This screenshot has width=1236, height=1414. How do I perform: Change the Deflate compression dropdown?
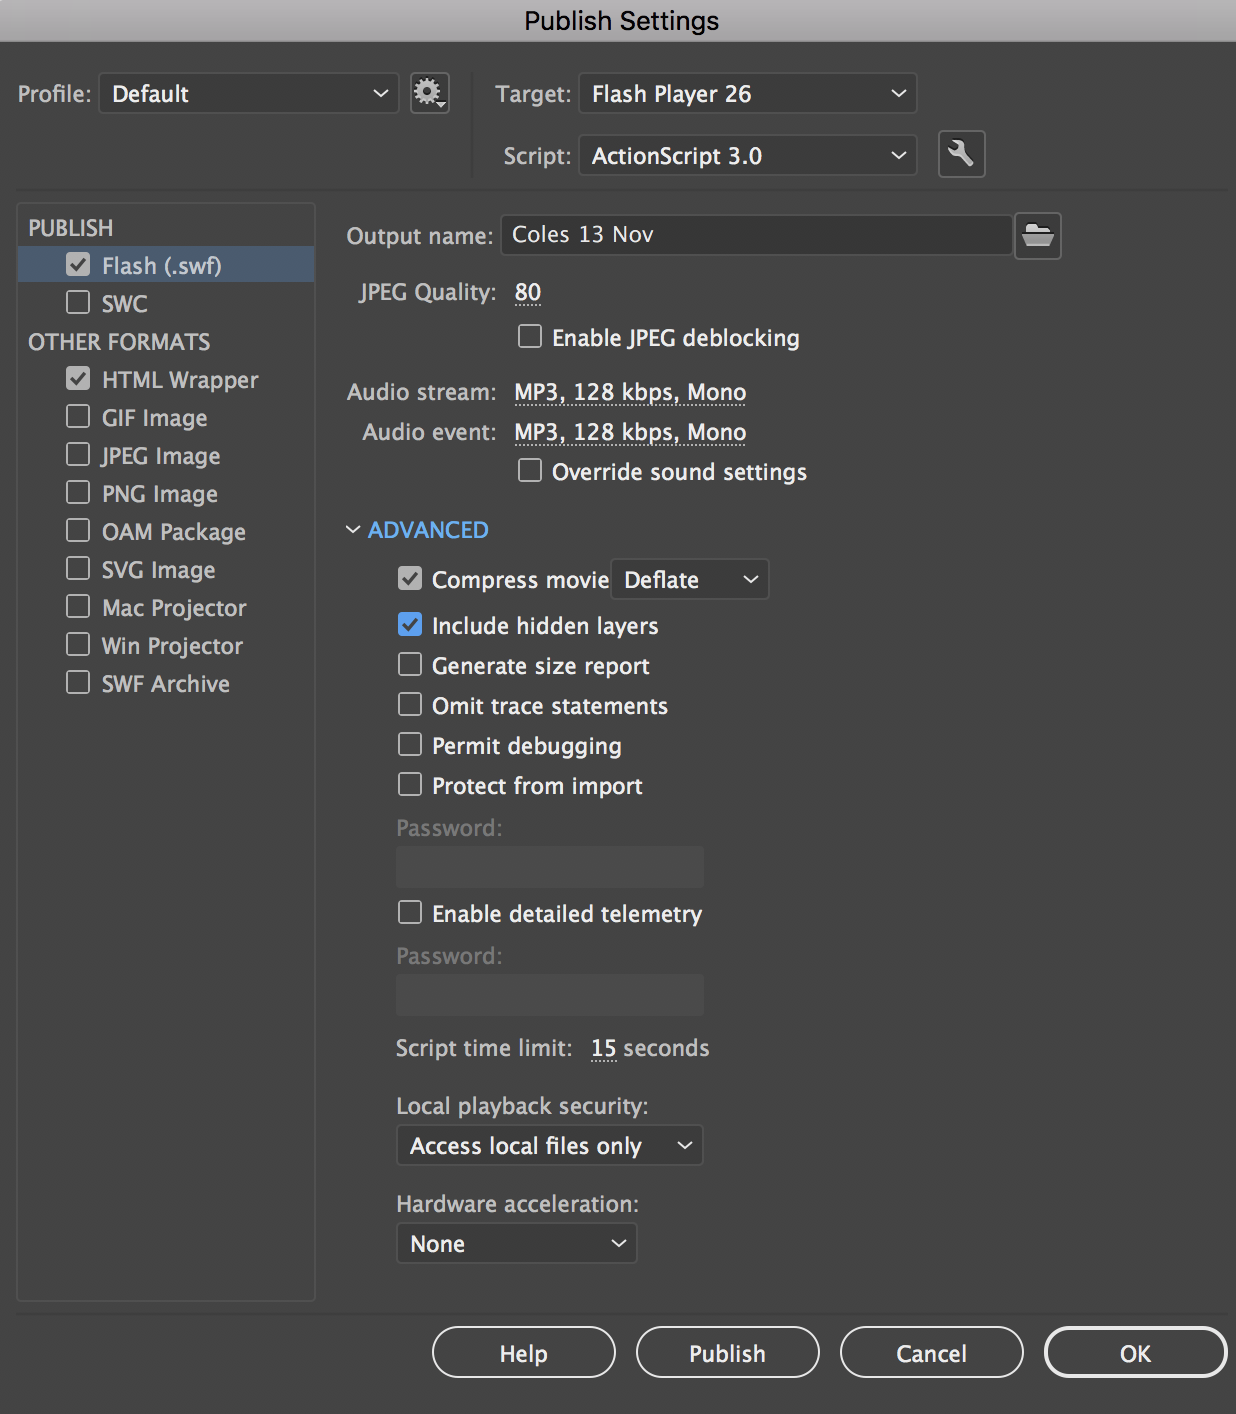point(689,580)
